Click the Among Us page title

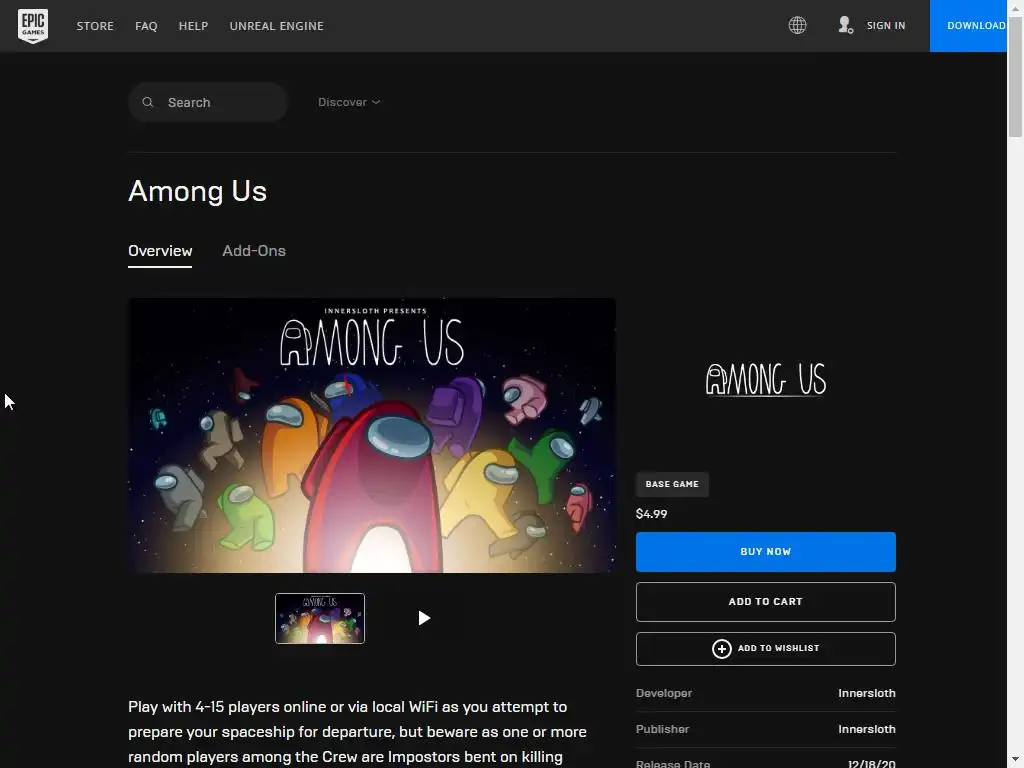pos(197,191)
